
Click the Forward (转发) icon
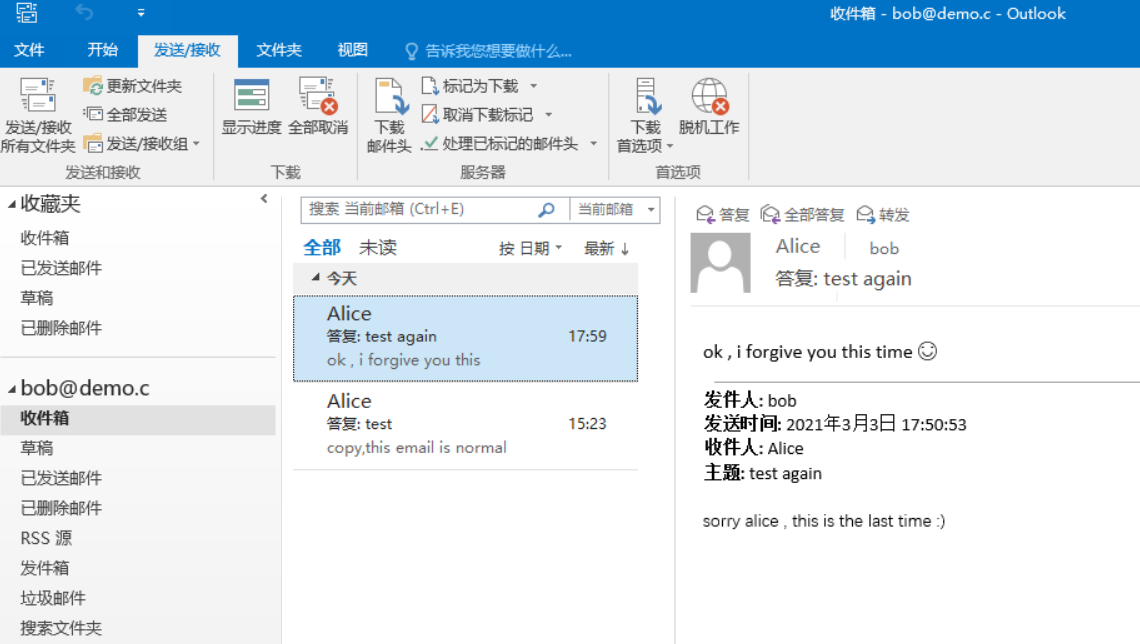tap(866, 215)
